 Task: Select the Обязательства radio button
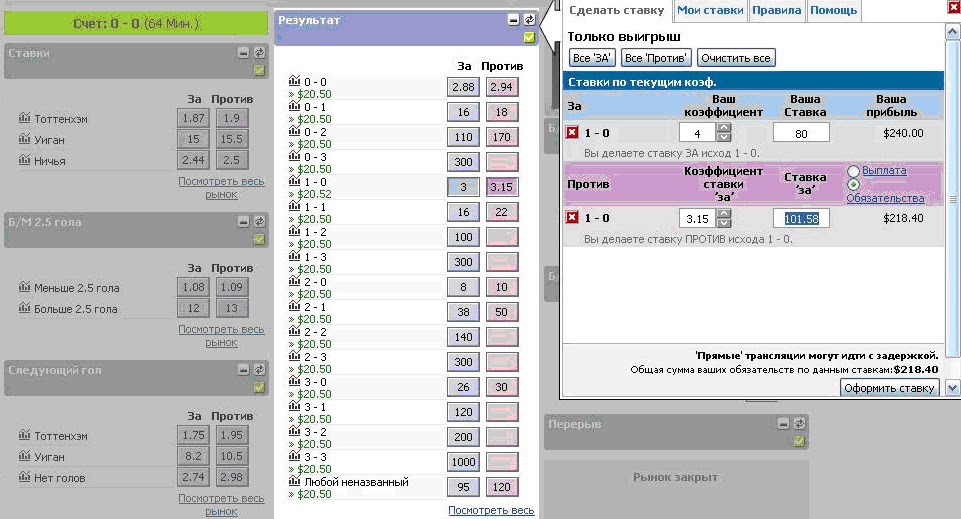click(853, 184)
